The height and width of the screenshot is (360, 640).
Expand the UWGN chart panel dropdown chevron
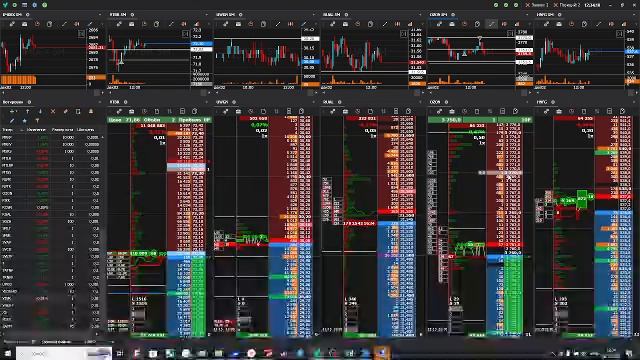(x=313, y=15)
